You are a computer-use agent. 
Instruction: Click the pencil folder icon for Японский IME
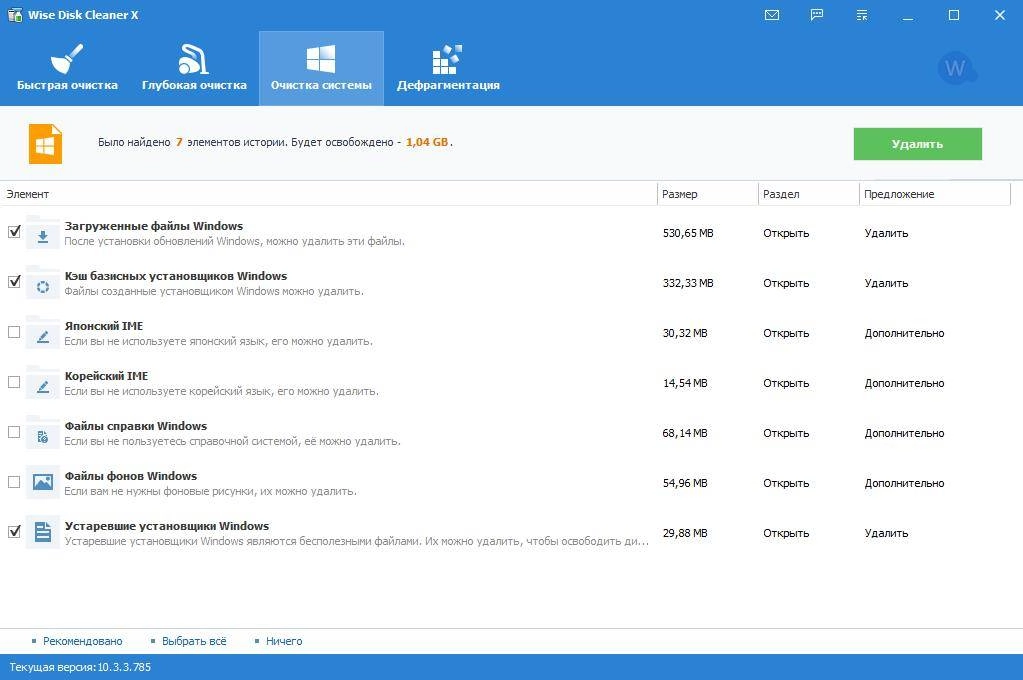click(x=42, y=333)
